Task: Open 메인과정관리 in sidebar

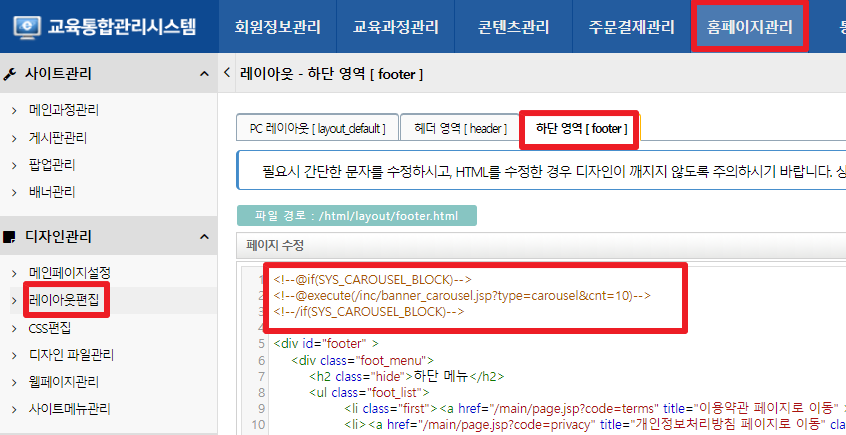Action: pos(64,110)
